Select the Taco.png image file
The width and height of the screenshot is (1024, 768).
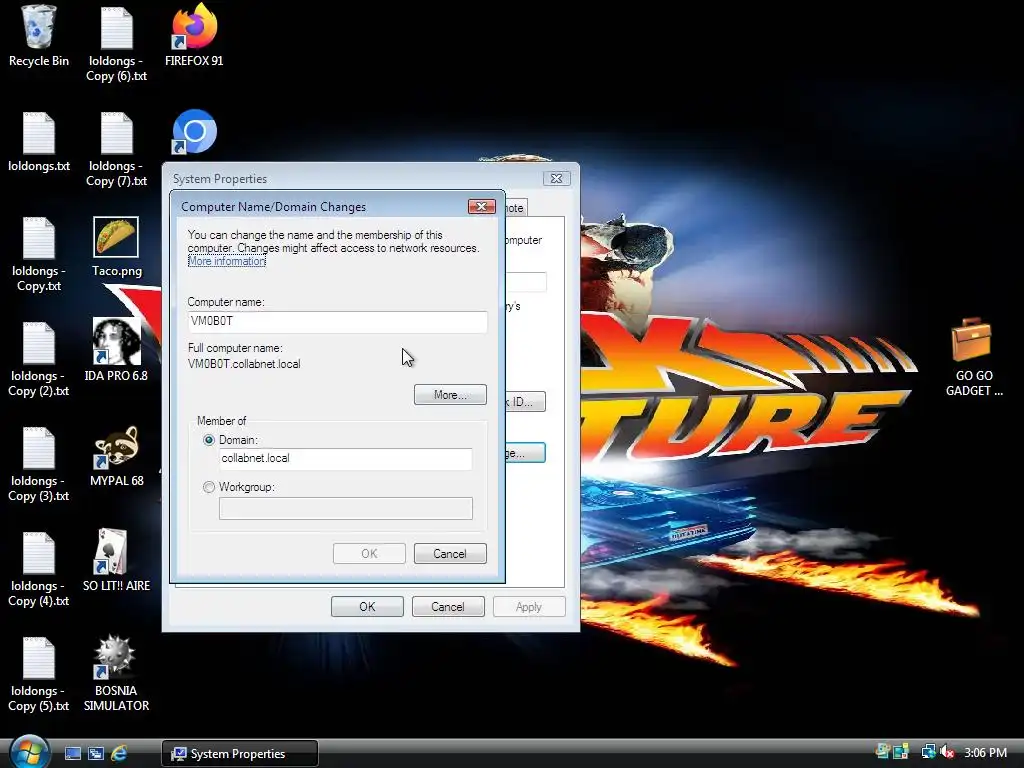pyautogui.click(x=116, y=247)
